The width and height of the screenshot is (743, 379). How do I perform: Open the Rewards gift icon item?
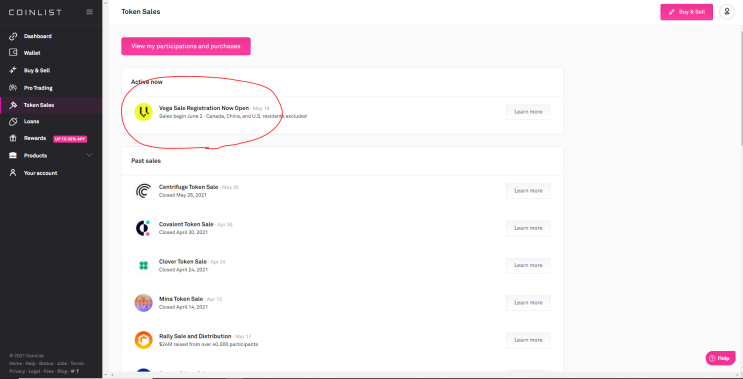[x=13, y=138]
